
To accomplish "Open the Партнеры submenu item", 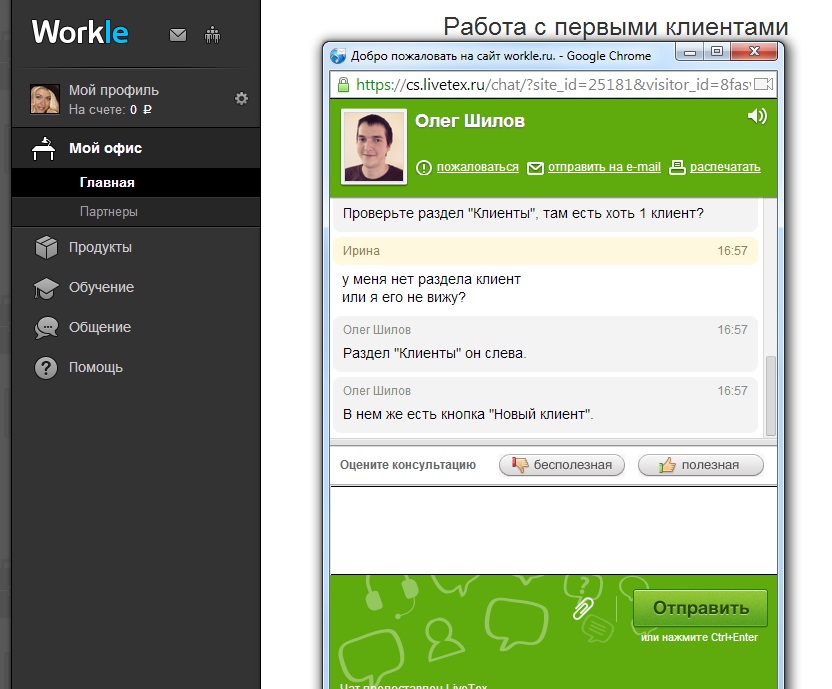I will pos(136,211).
